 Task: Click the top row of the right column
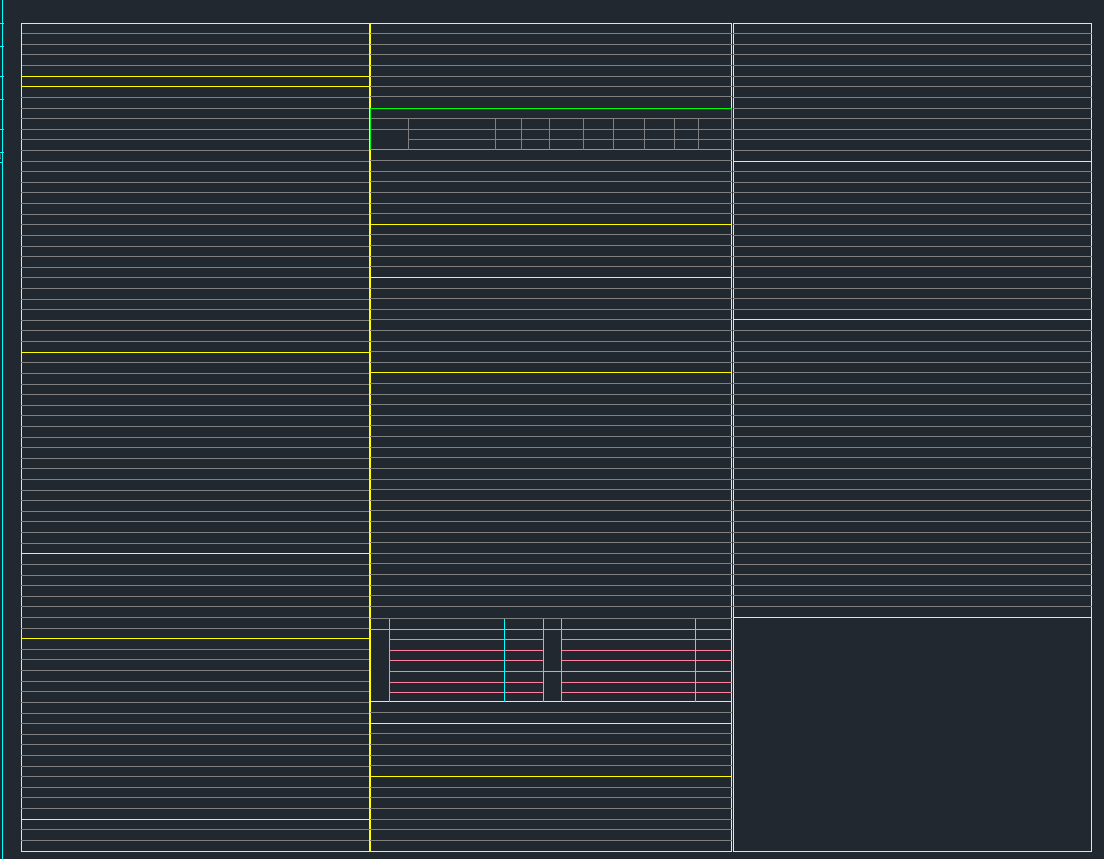(x=912, y=28)
